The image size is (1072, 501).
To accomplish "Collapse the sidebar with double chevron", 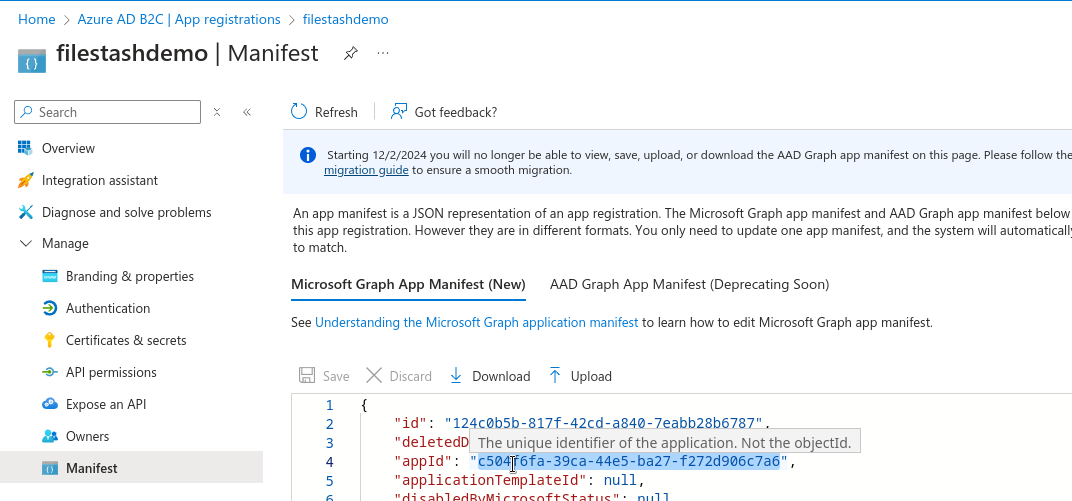I will pyautogui.click(x=247, y=112).
